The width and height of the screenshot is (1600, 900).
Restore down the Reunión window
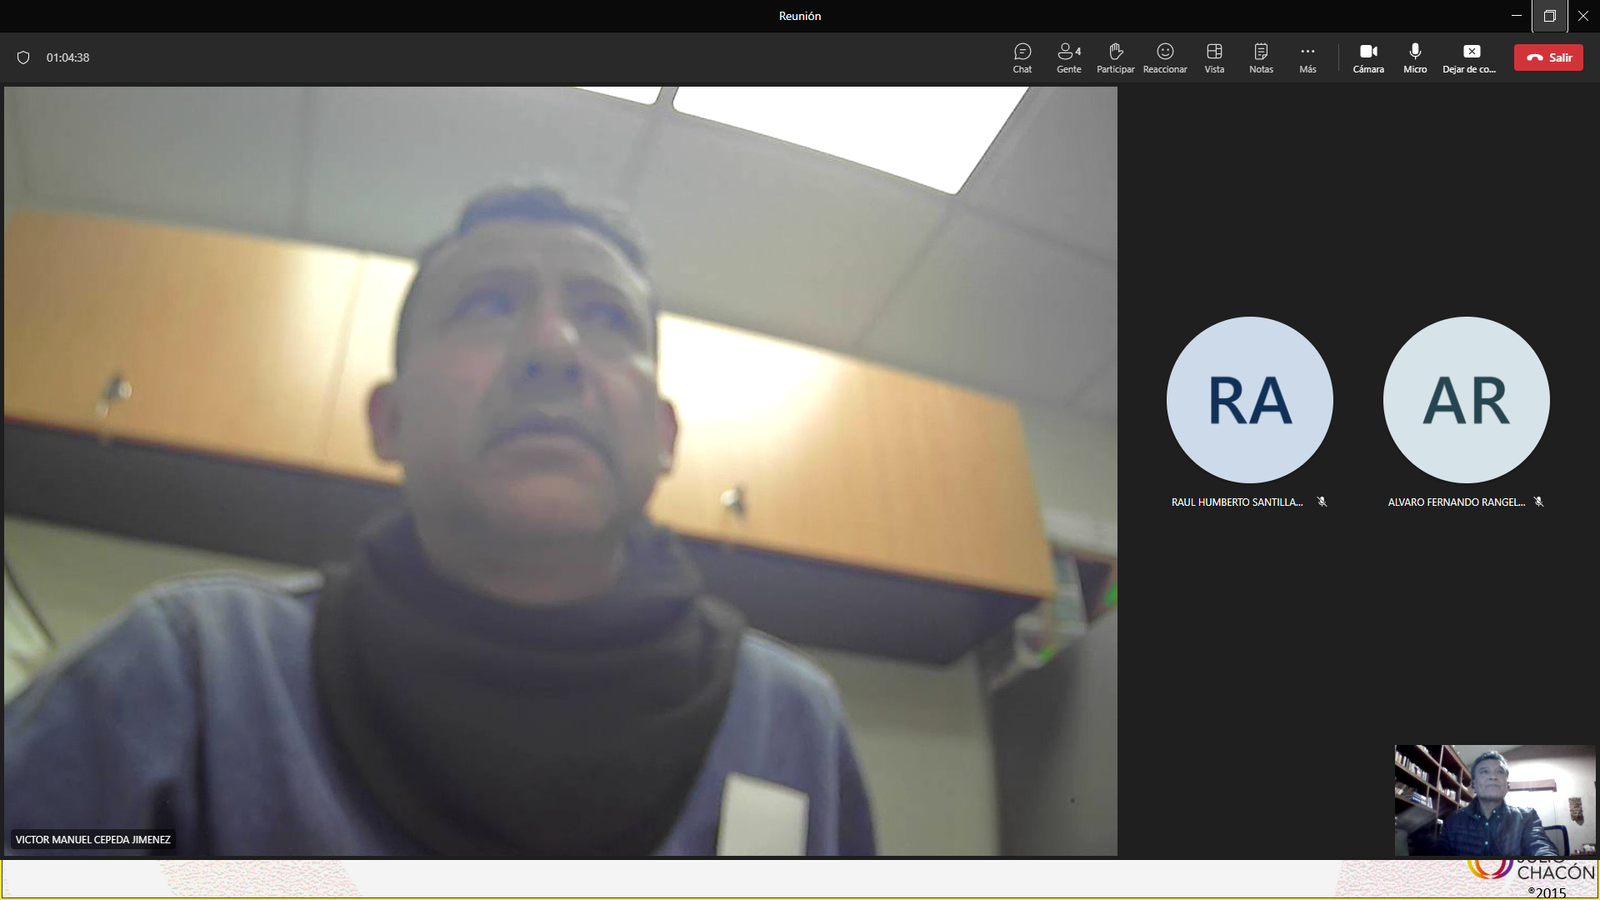click(x=1549, y=16)
